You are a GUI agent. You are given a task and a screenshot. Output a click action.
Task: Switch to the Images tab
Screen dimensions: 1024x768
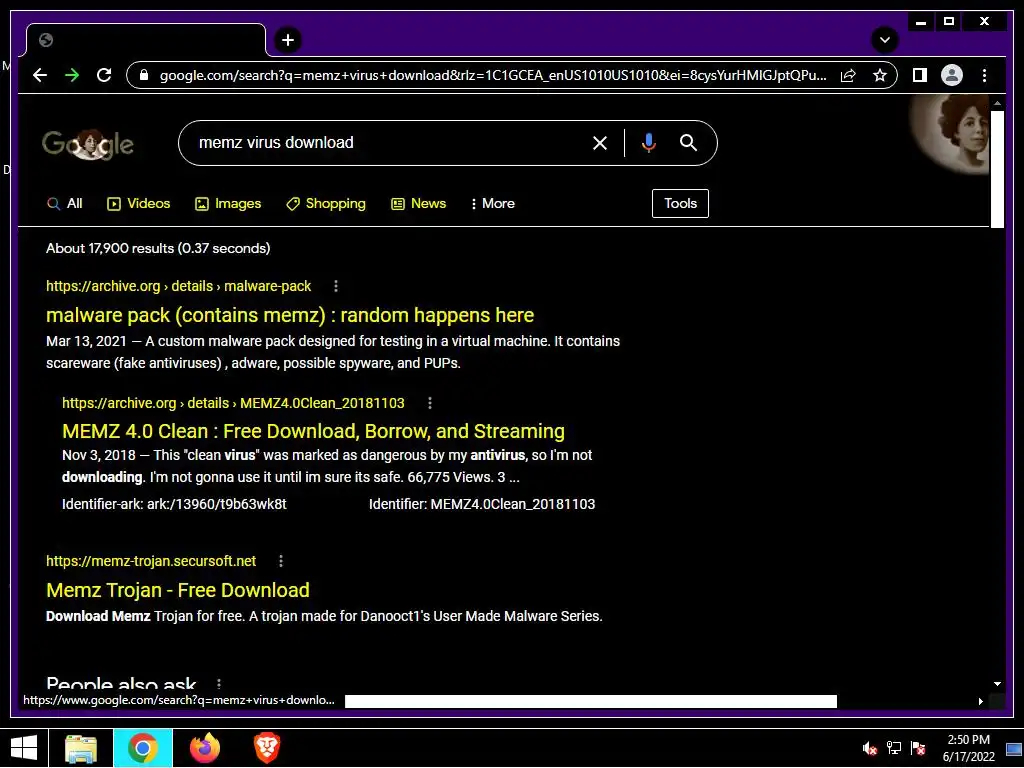pyautogui.click(x=228, y=204)
